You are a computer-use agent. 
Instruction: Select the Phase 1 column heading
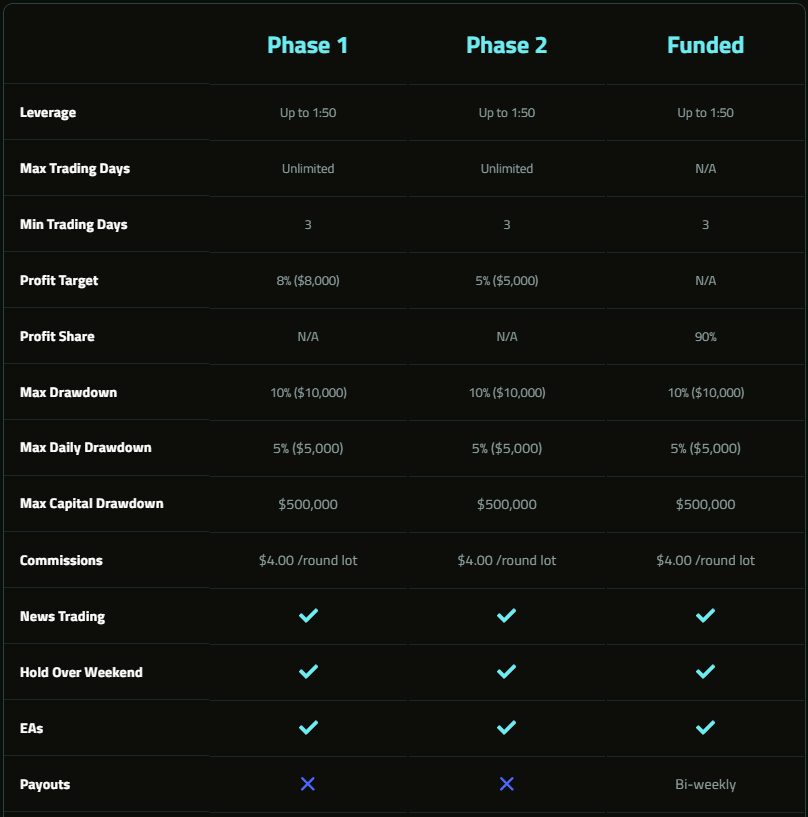[x=307, y=45]
